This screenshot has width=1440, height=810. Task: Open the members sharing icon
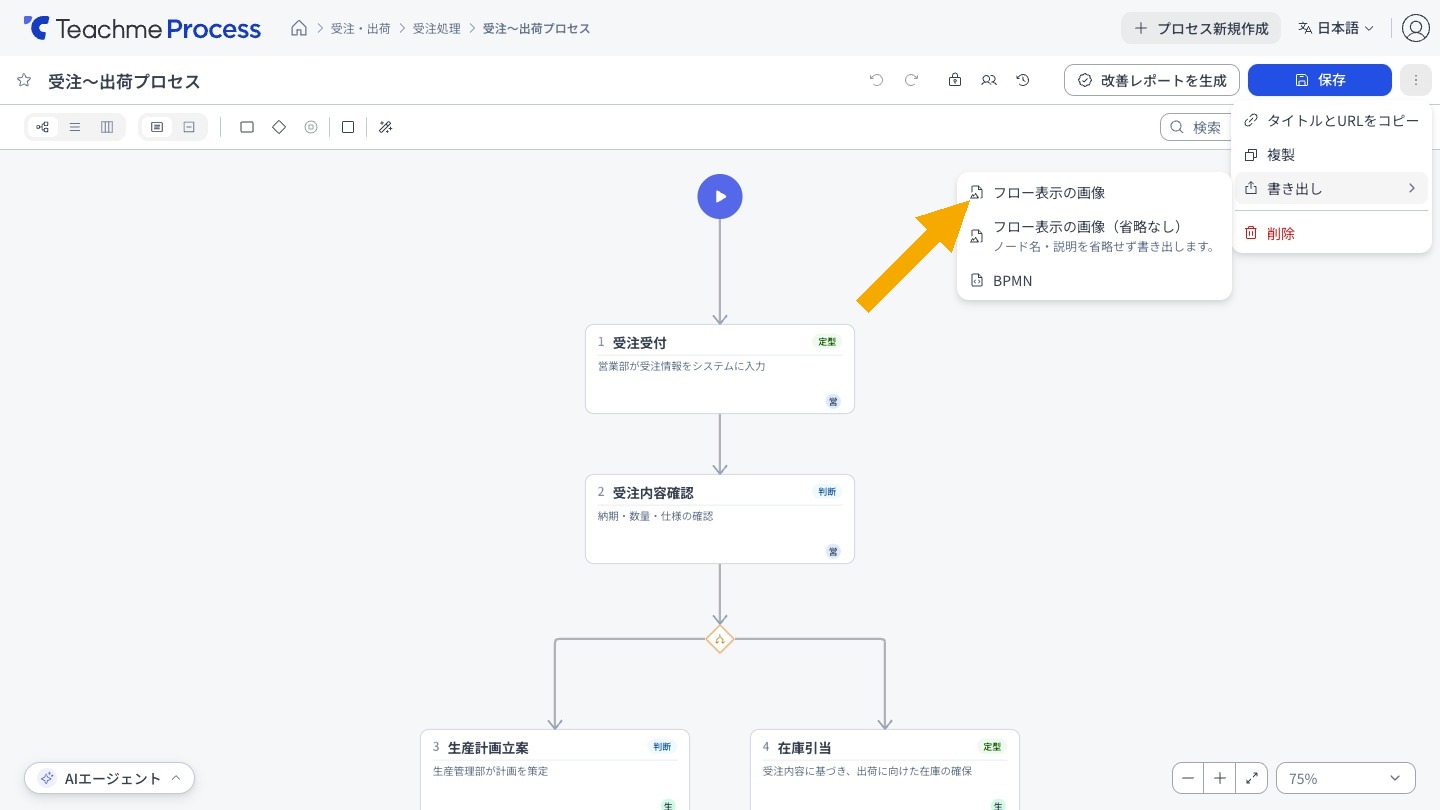coord(989,80)
